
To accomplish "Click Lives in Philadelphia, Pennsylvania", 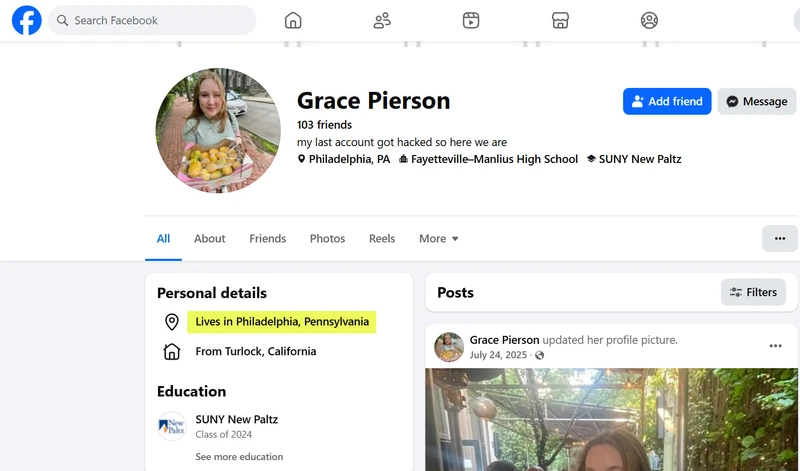I will [x=282, y=322].
